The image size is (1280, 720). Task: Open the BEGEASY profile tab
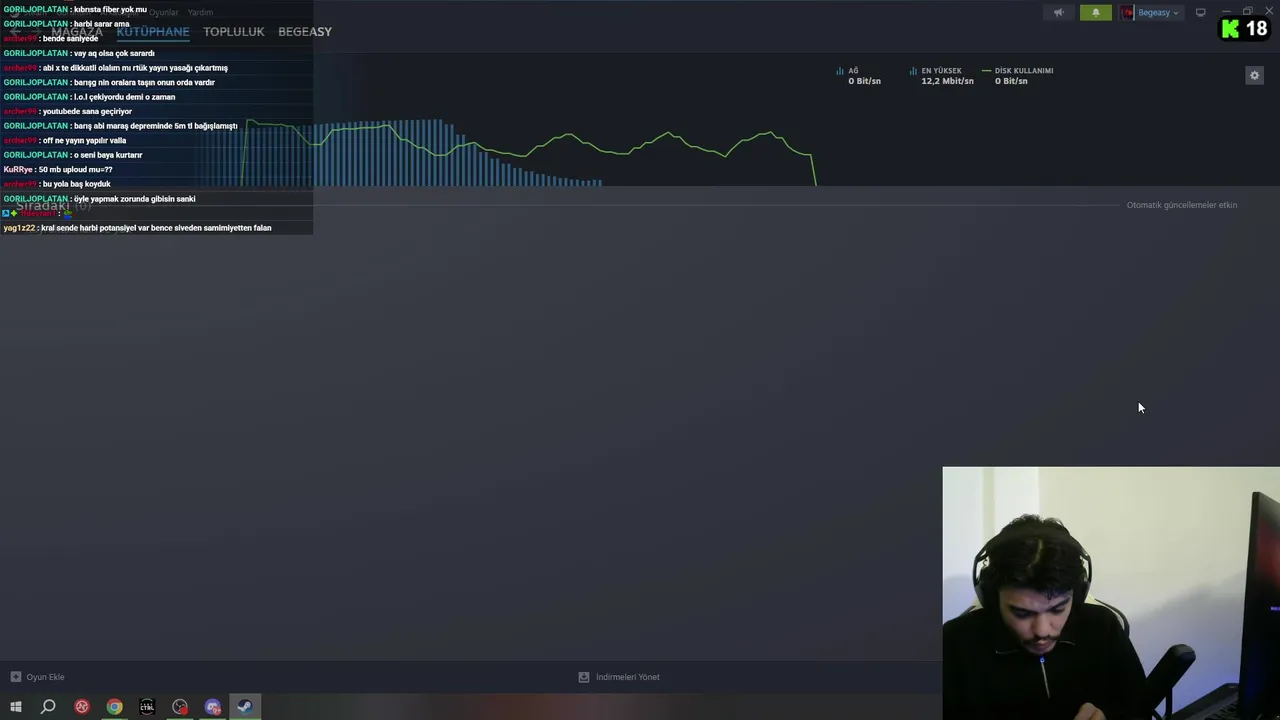pyautogui.click(x=304, y=31)
